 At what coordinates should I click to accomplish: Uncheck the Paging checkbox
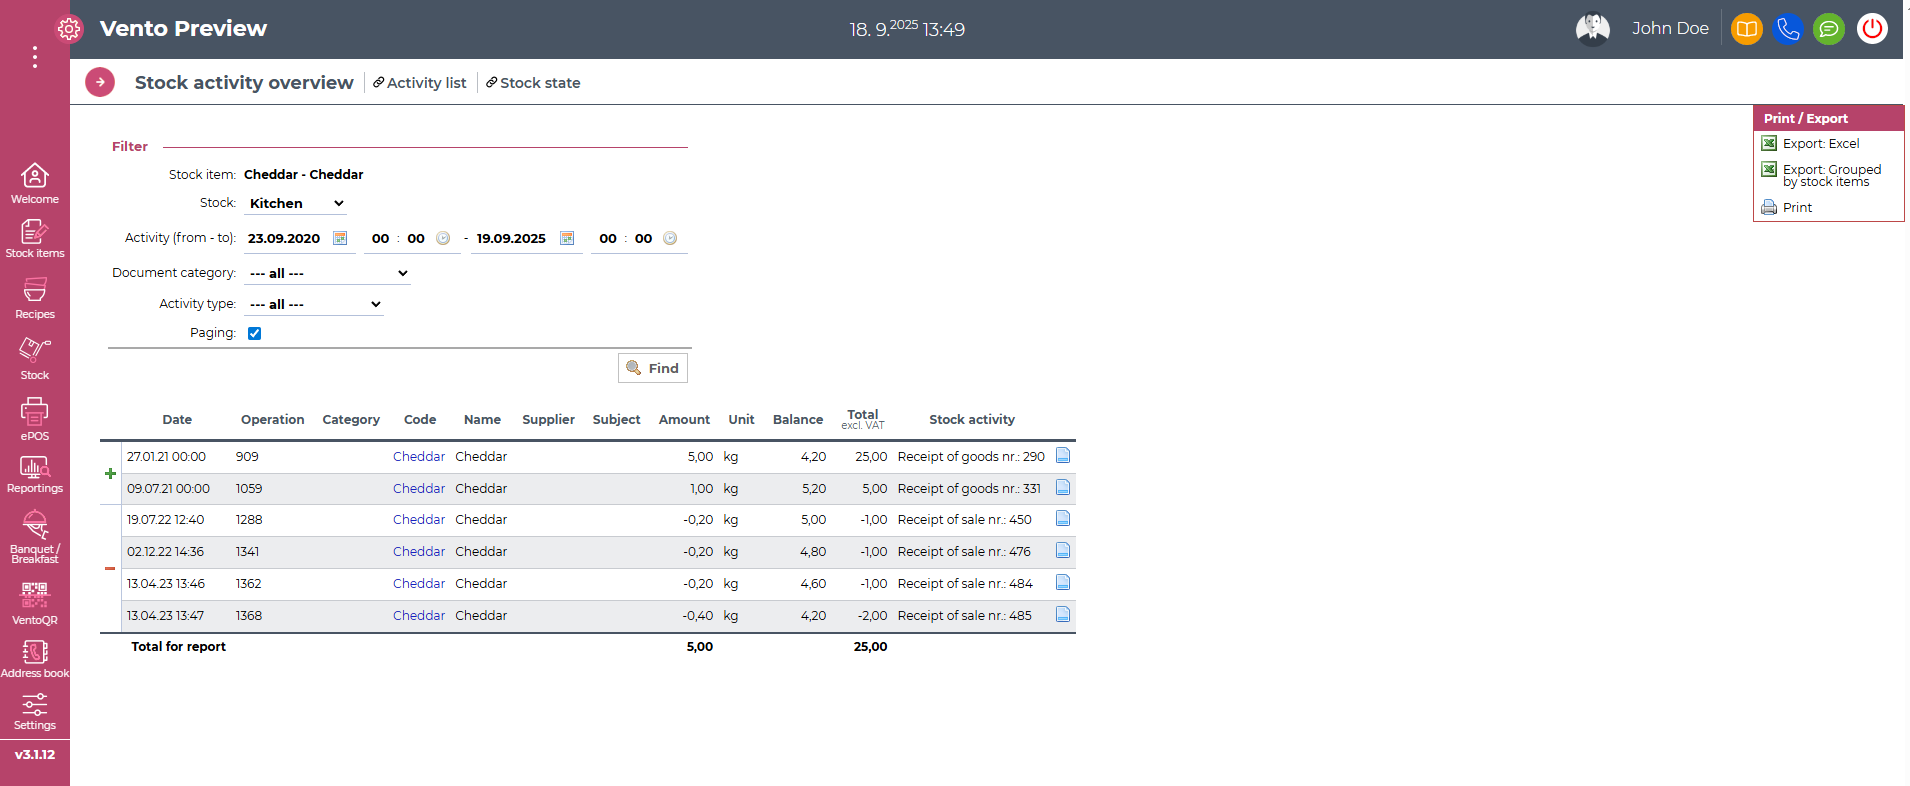[x=255, y=334]
